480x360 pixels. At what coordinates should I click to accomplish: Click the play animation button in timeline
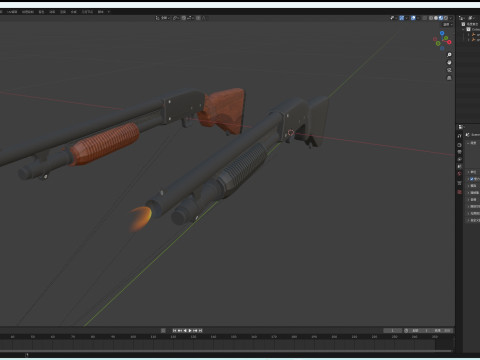pos(190,331)
